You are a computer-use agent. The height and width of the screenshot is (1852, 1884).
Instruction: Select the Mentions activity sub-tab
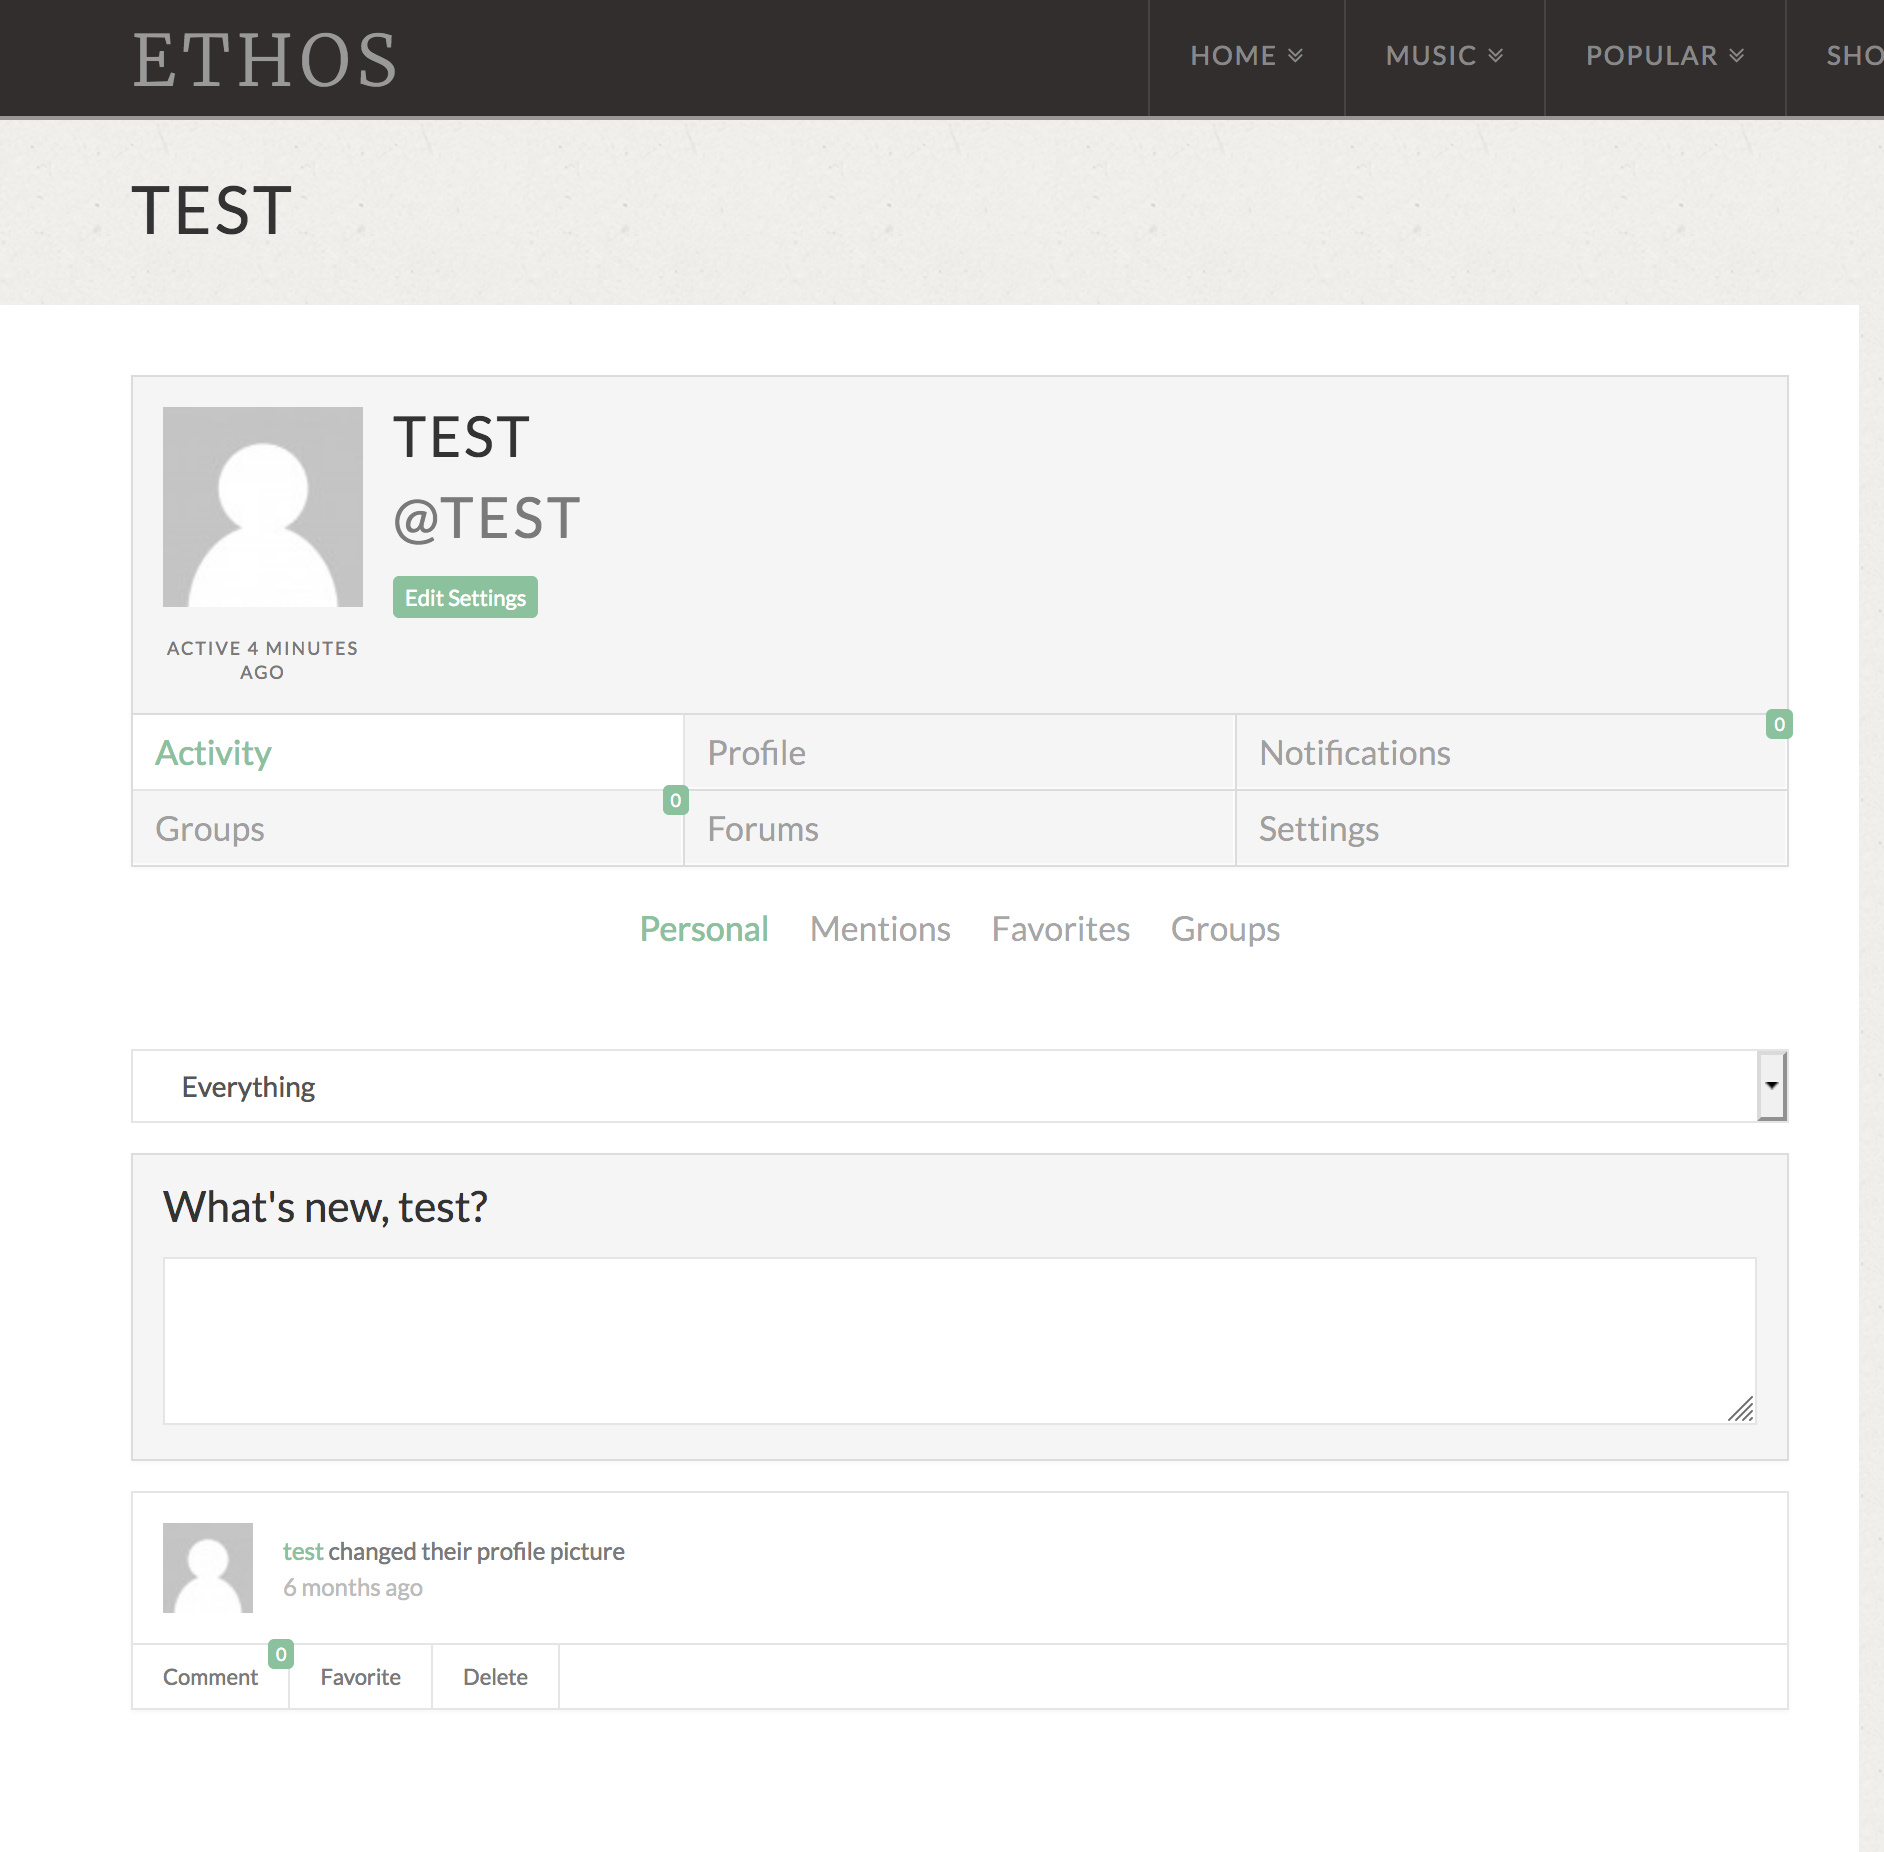point(879,929)
